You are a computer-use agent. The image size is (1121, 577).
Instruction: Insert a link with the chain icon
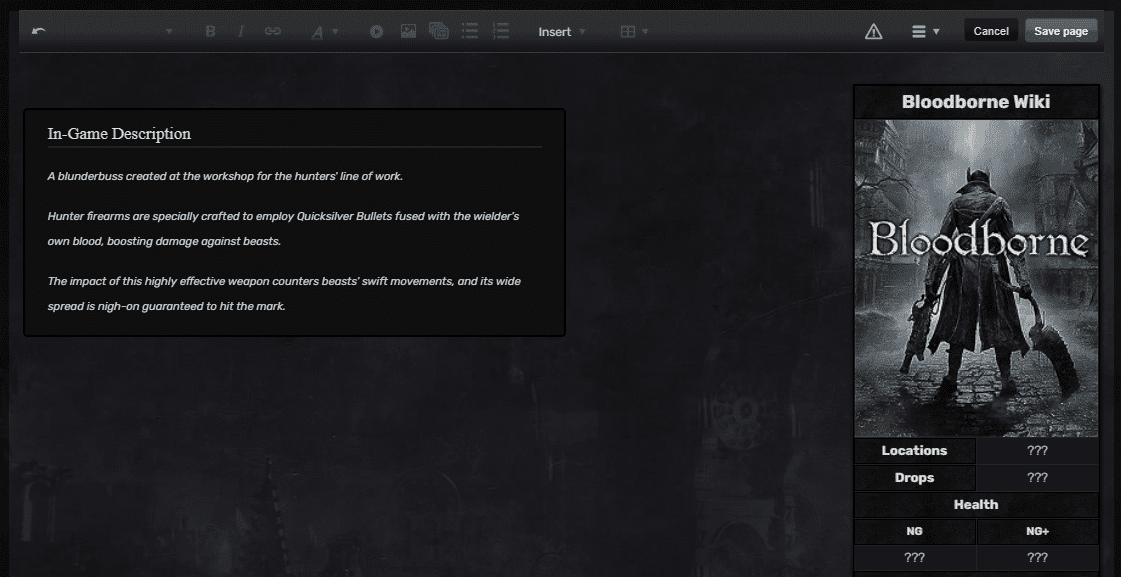click(x=272, y=31)
